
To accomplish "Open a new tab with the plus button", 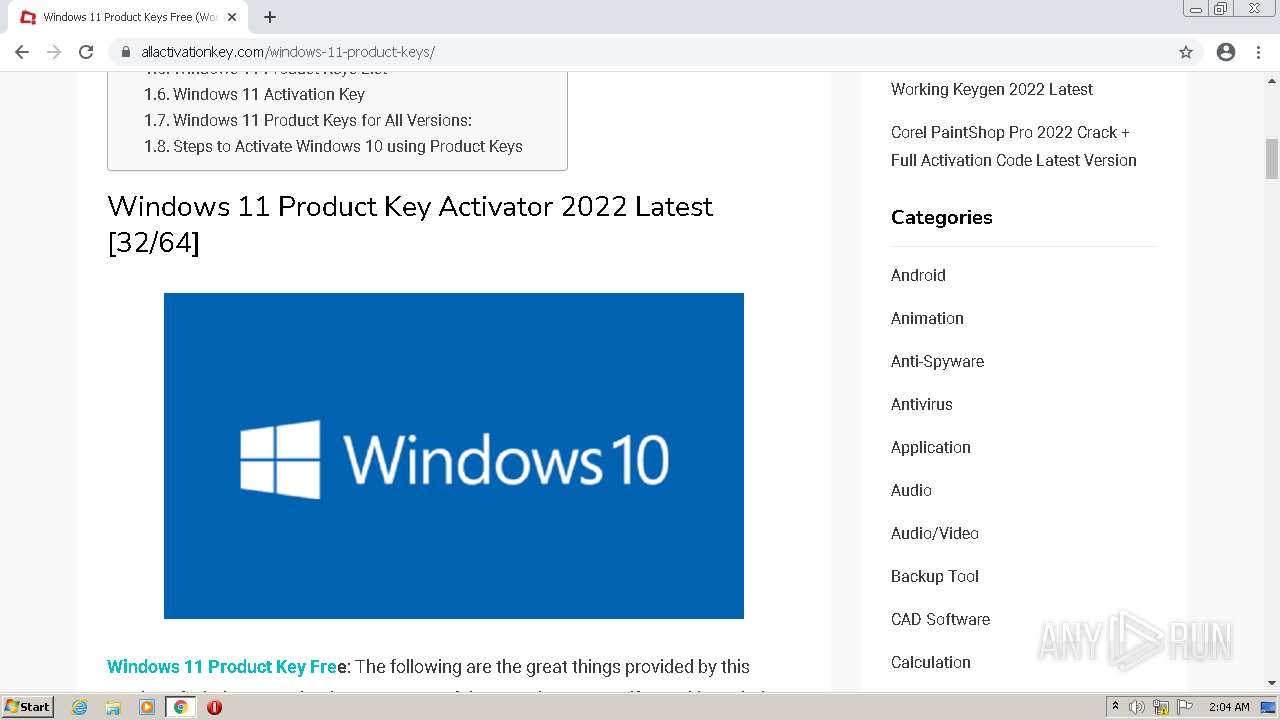I will coord(270,17).
